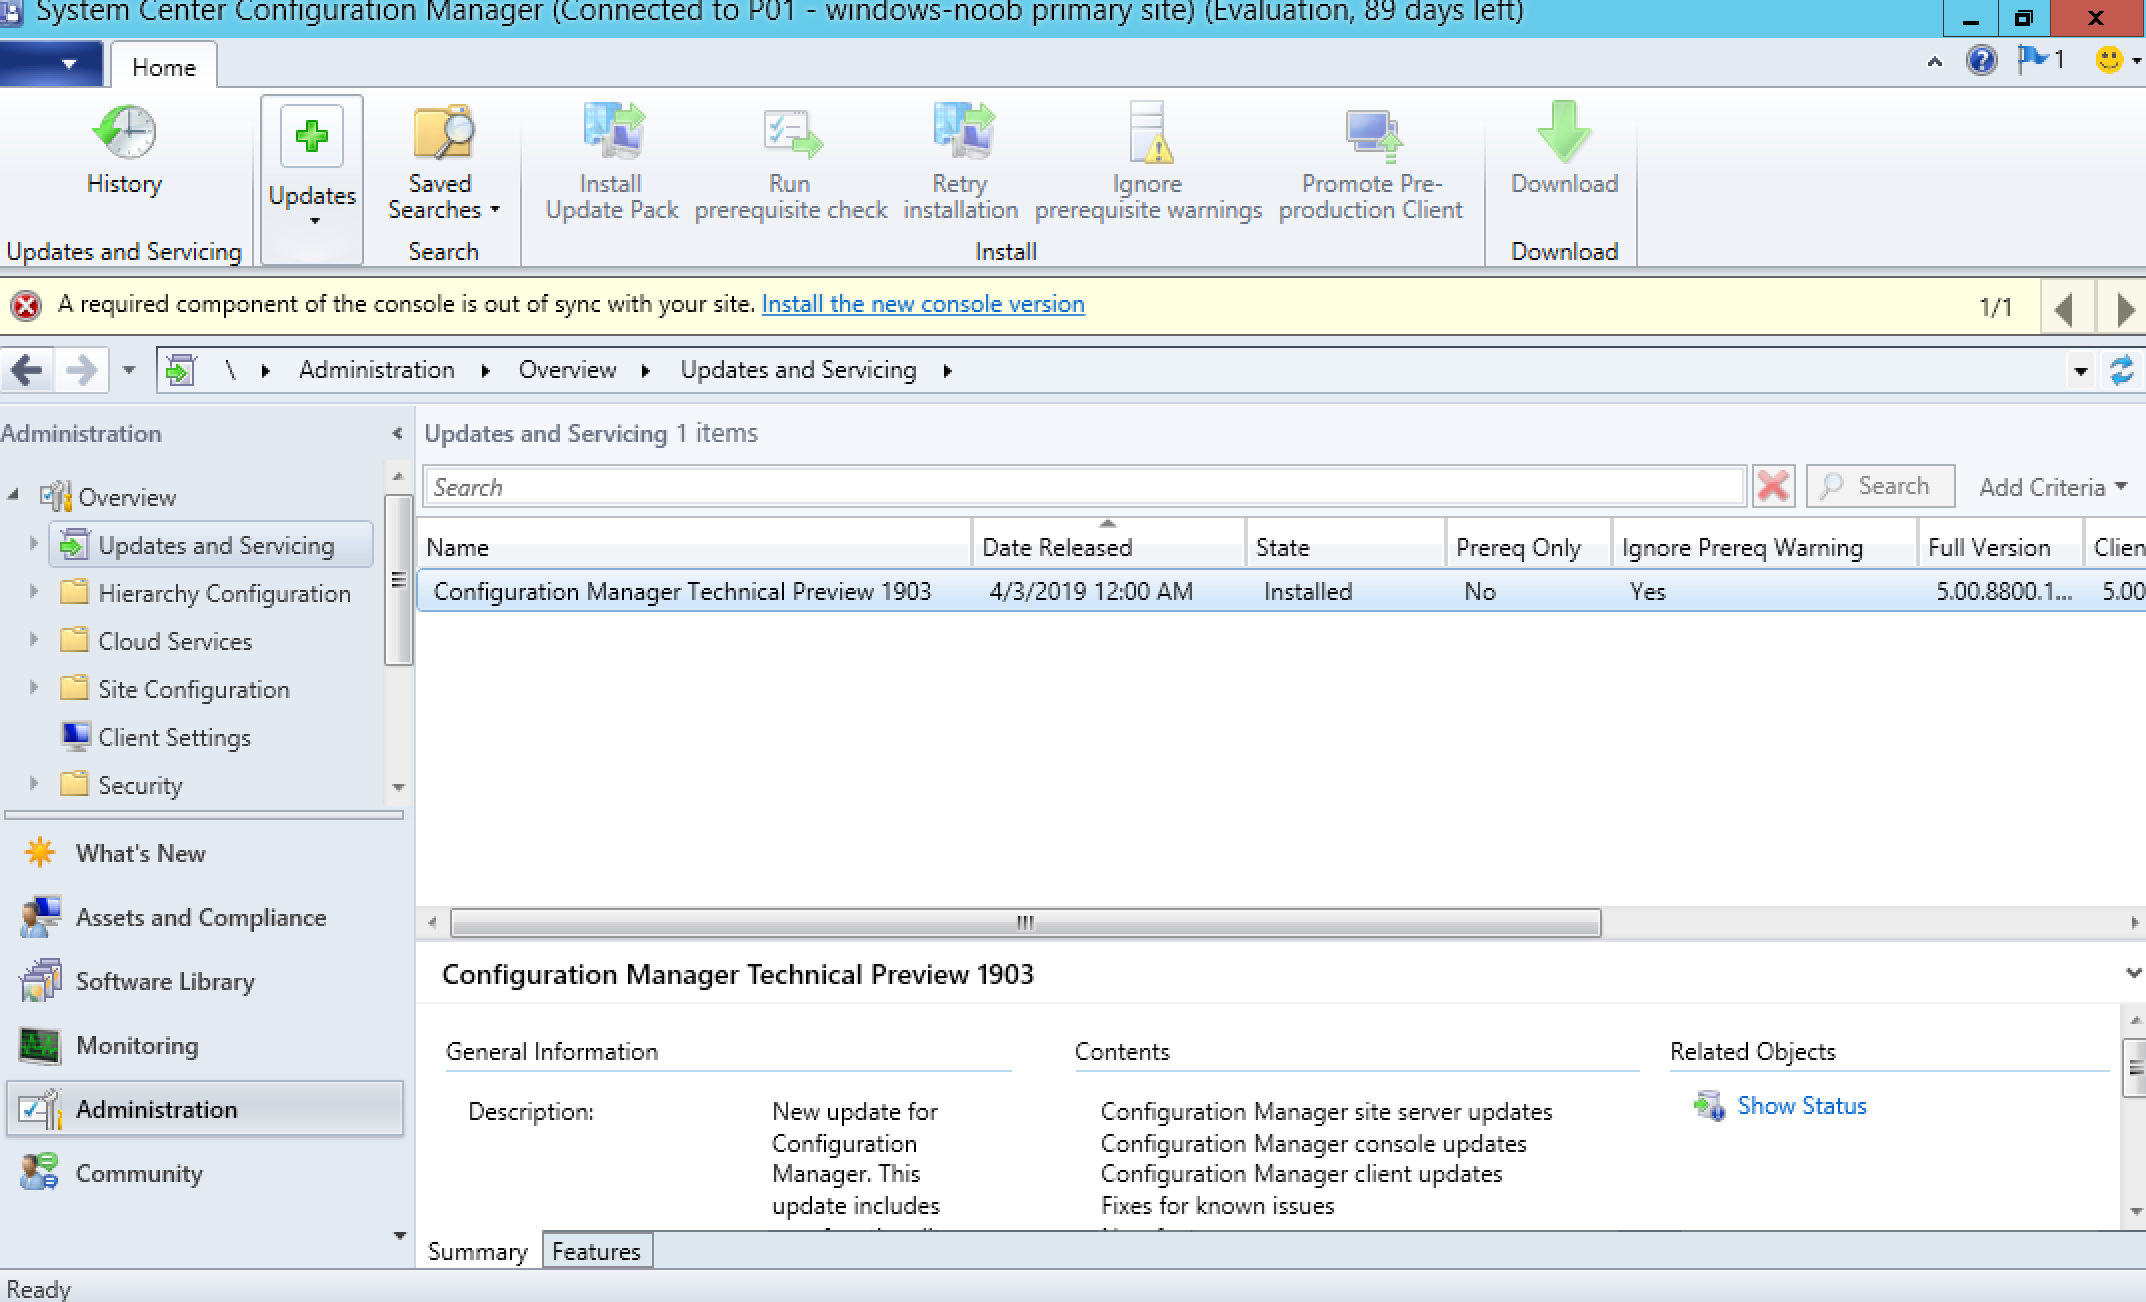
Task: Collapse the details pane chevron
Action: point(2132,973)
